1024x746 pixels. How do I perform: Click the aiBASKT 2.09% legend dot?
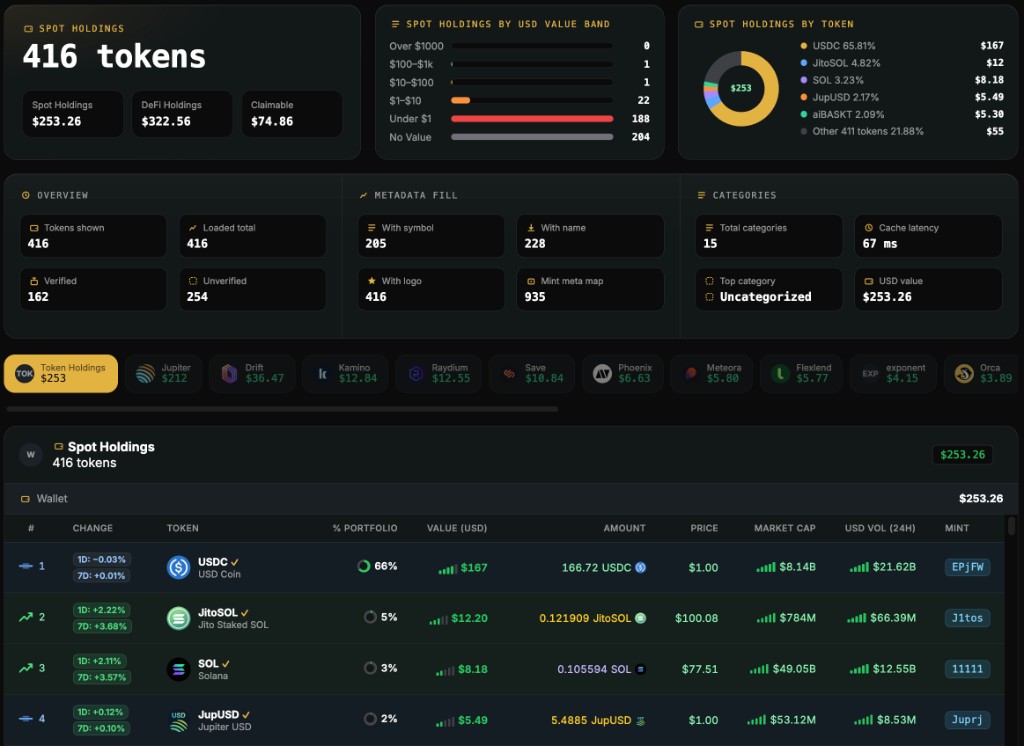click(x=804, y=114)
